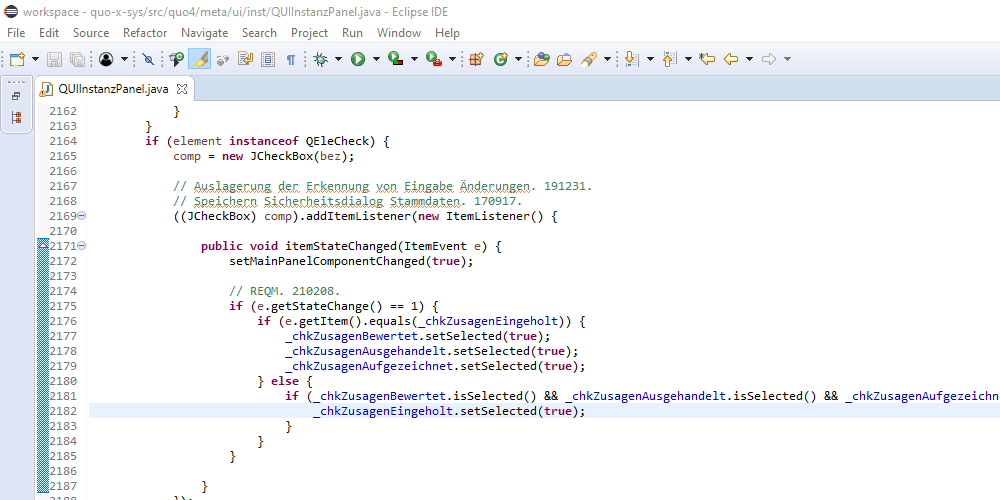This screenshot has height=500, width=1000.
Task: Toggle Skip All Breakpoints
Action: tap(148, 59)
